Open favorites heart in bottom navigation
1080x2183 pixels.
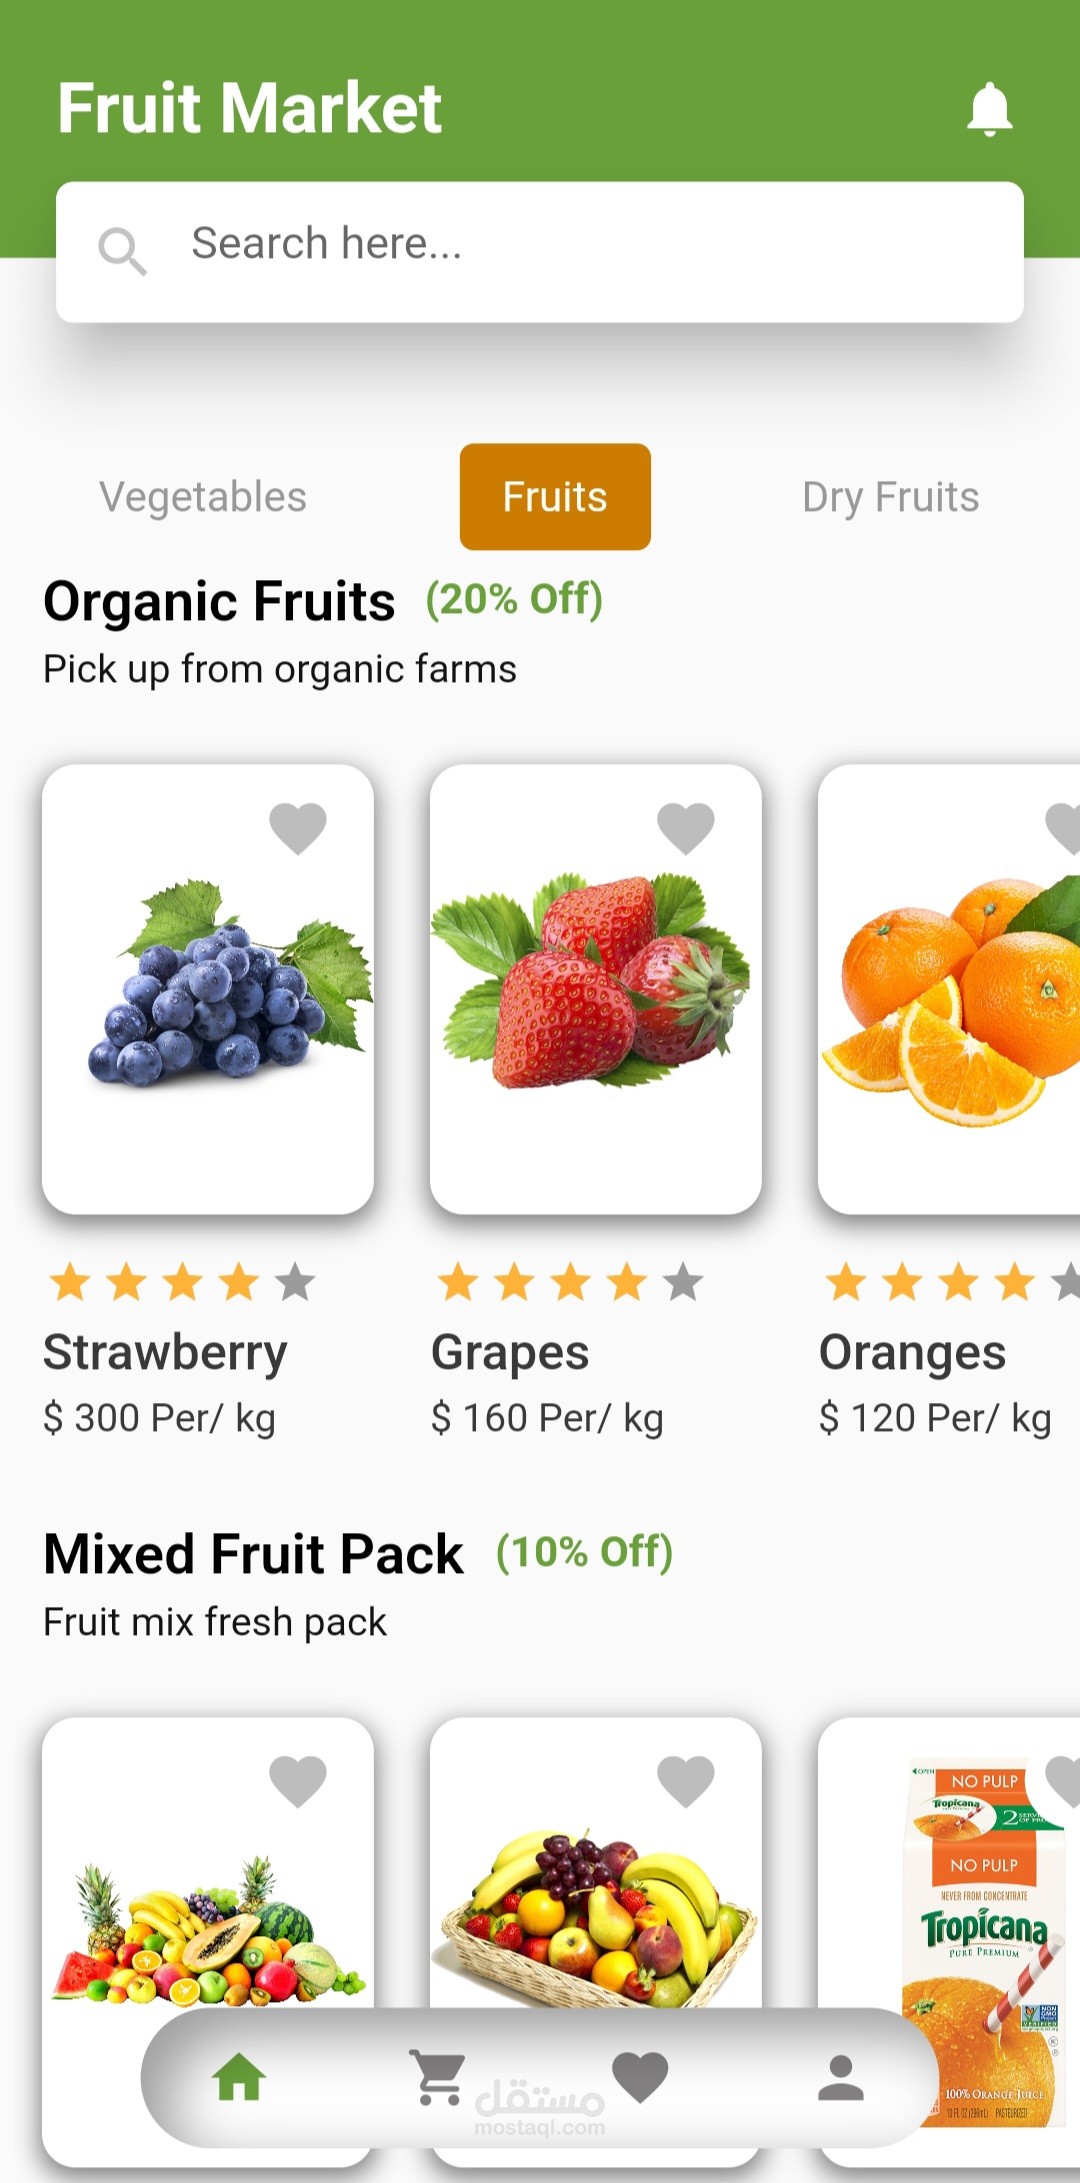640,2077
